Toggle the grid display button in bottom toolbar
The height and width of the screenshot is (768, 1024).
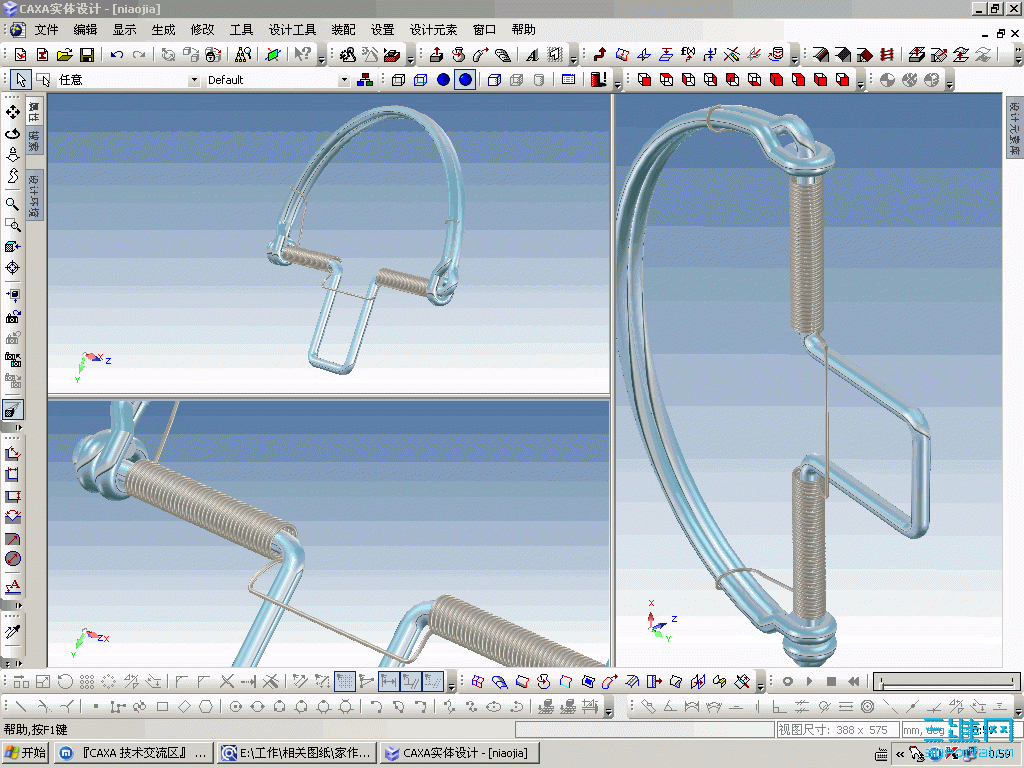[x=344, y=682]
